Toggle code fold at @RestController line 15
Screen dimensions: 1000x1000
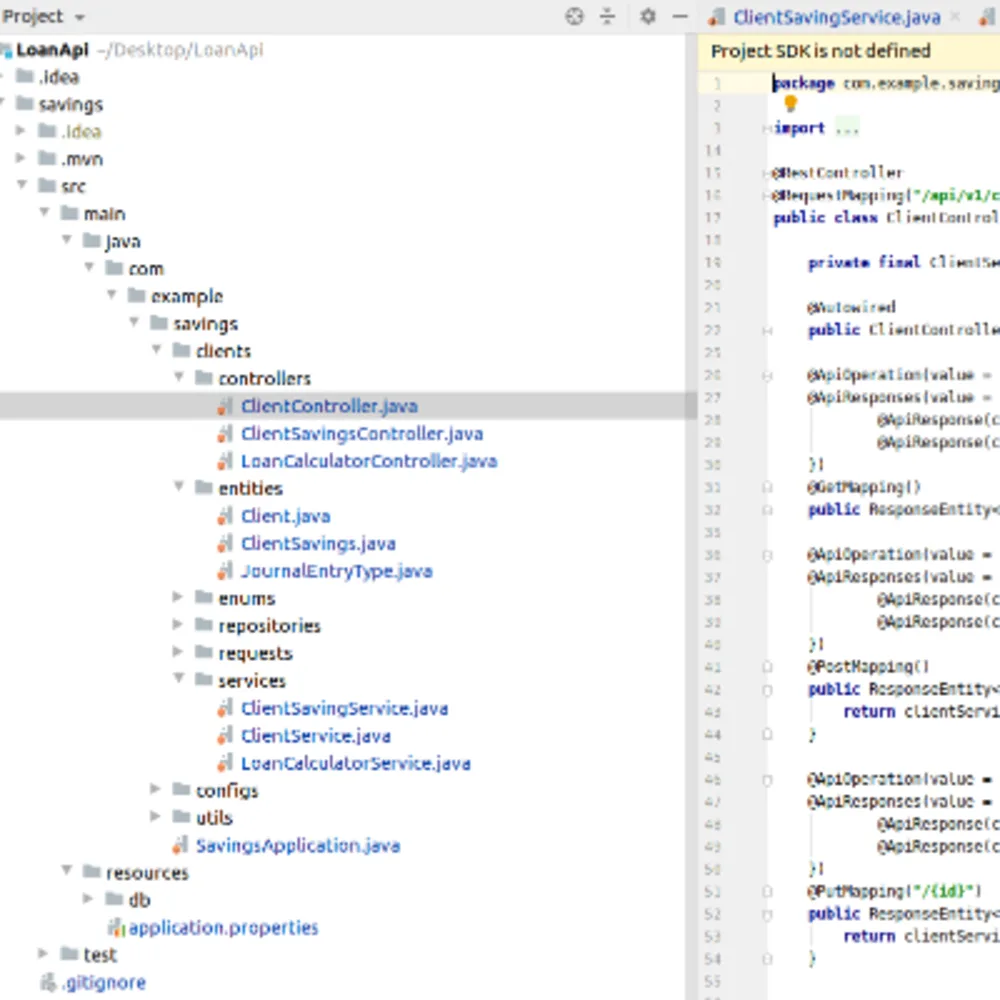pos(767,173)
